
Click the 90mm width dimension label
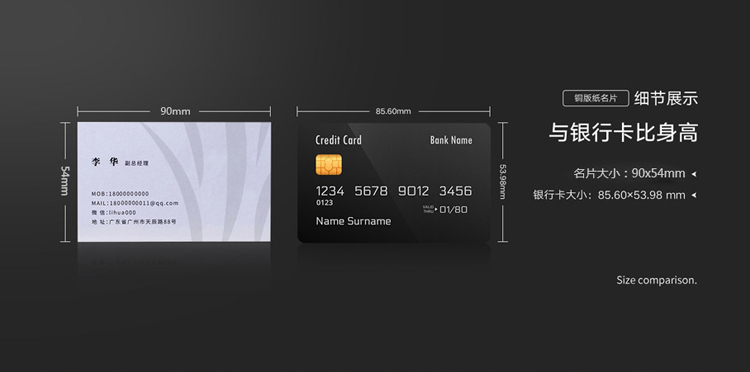175,111
